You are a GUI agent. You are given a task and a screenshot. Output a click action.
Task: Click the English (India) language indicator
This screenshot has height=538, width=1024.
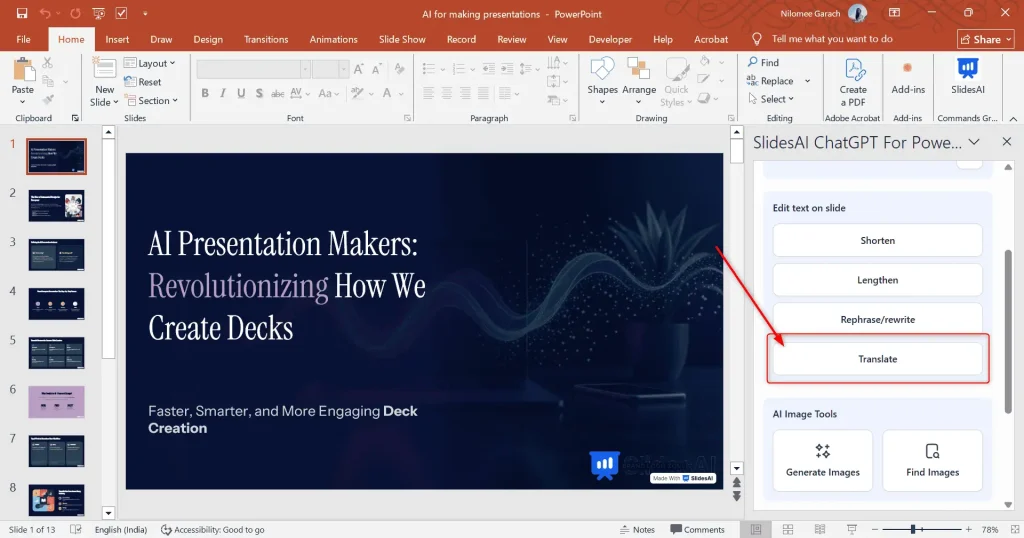click(121, 530)
